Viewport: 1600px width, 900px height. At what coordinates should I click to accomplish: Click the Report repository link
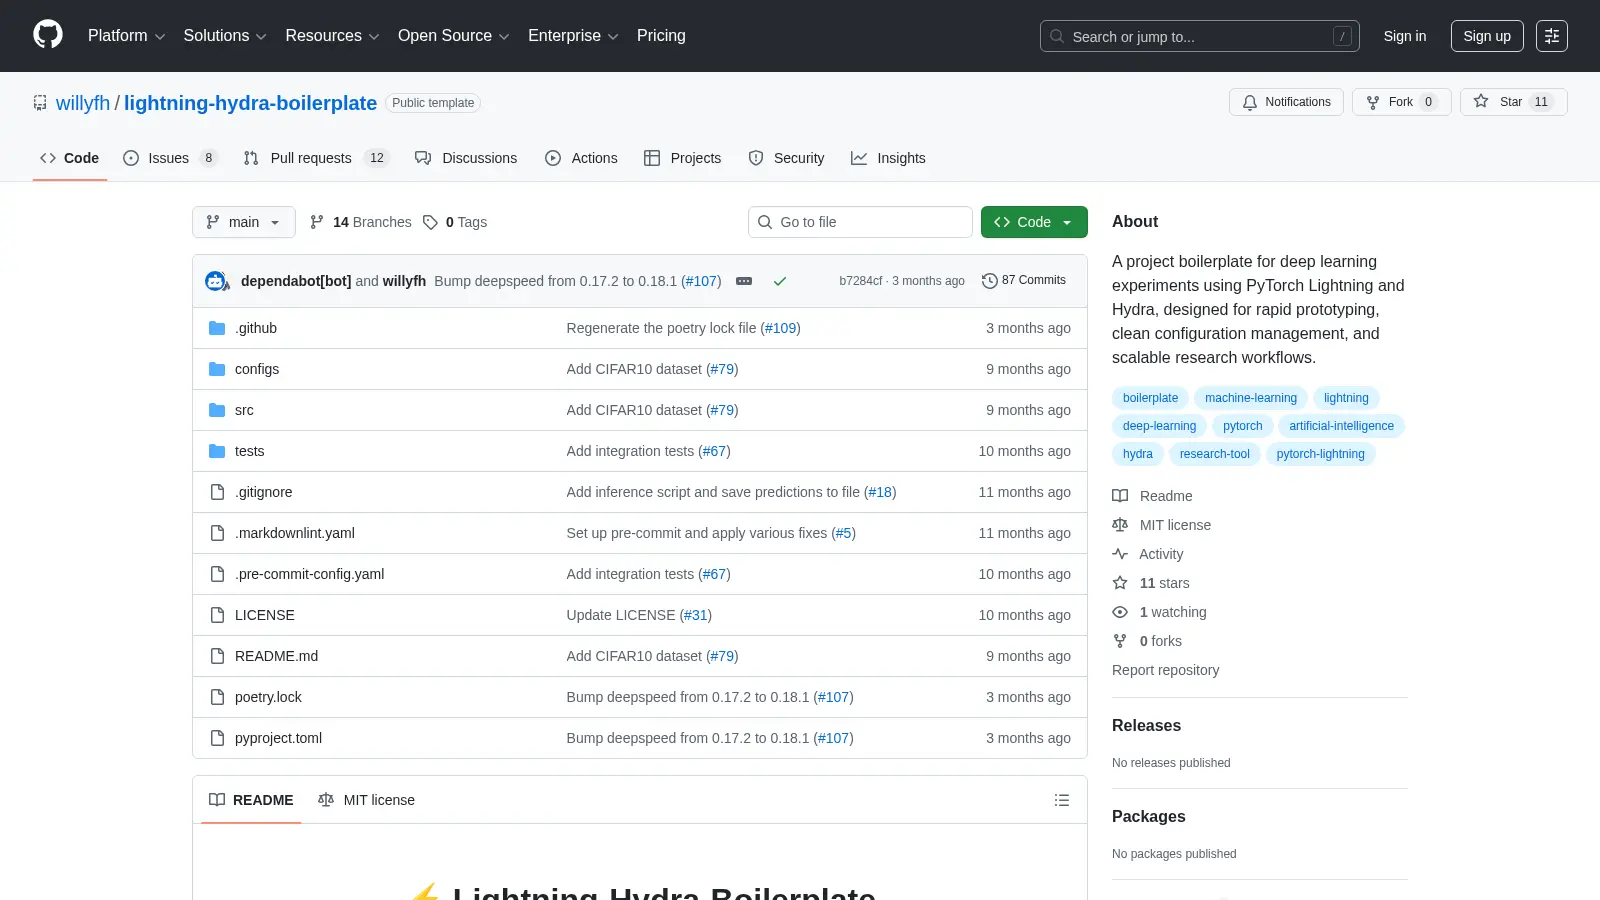point(1165,670)
